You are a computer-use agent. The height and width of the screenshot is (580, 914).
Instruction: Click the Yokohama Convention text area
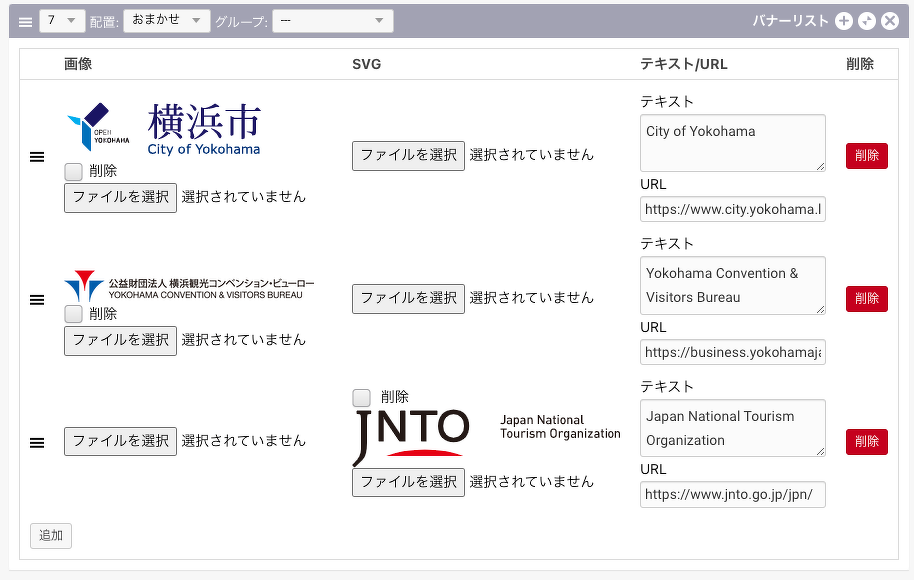[x=733, y=285]
